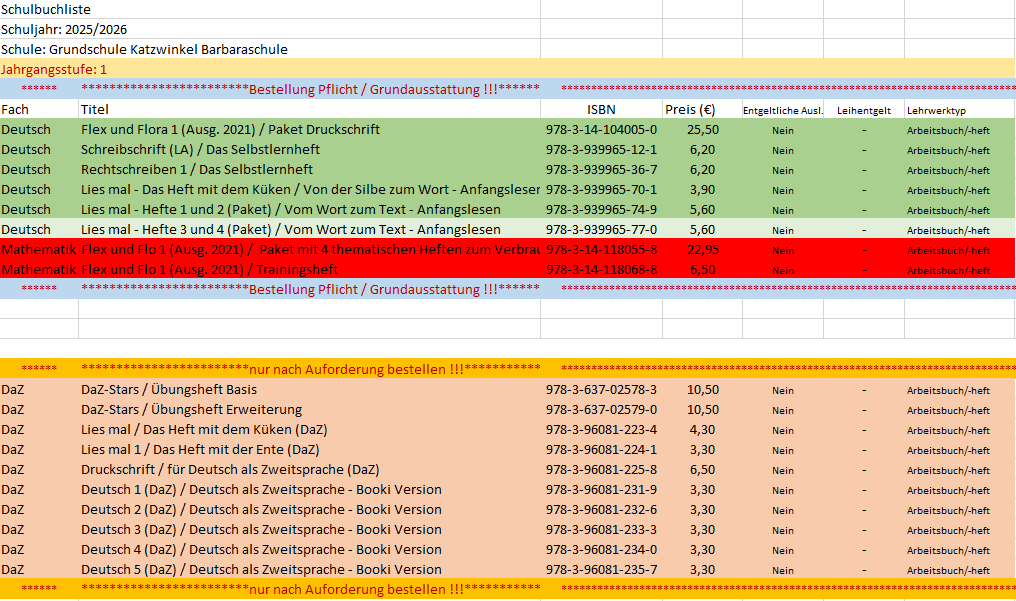Click the first nur nach Auforderung bestellen banner
This screenshot has height=601, width=1016.
pyautogui.click(x=507, y=369)
